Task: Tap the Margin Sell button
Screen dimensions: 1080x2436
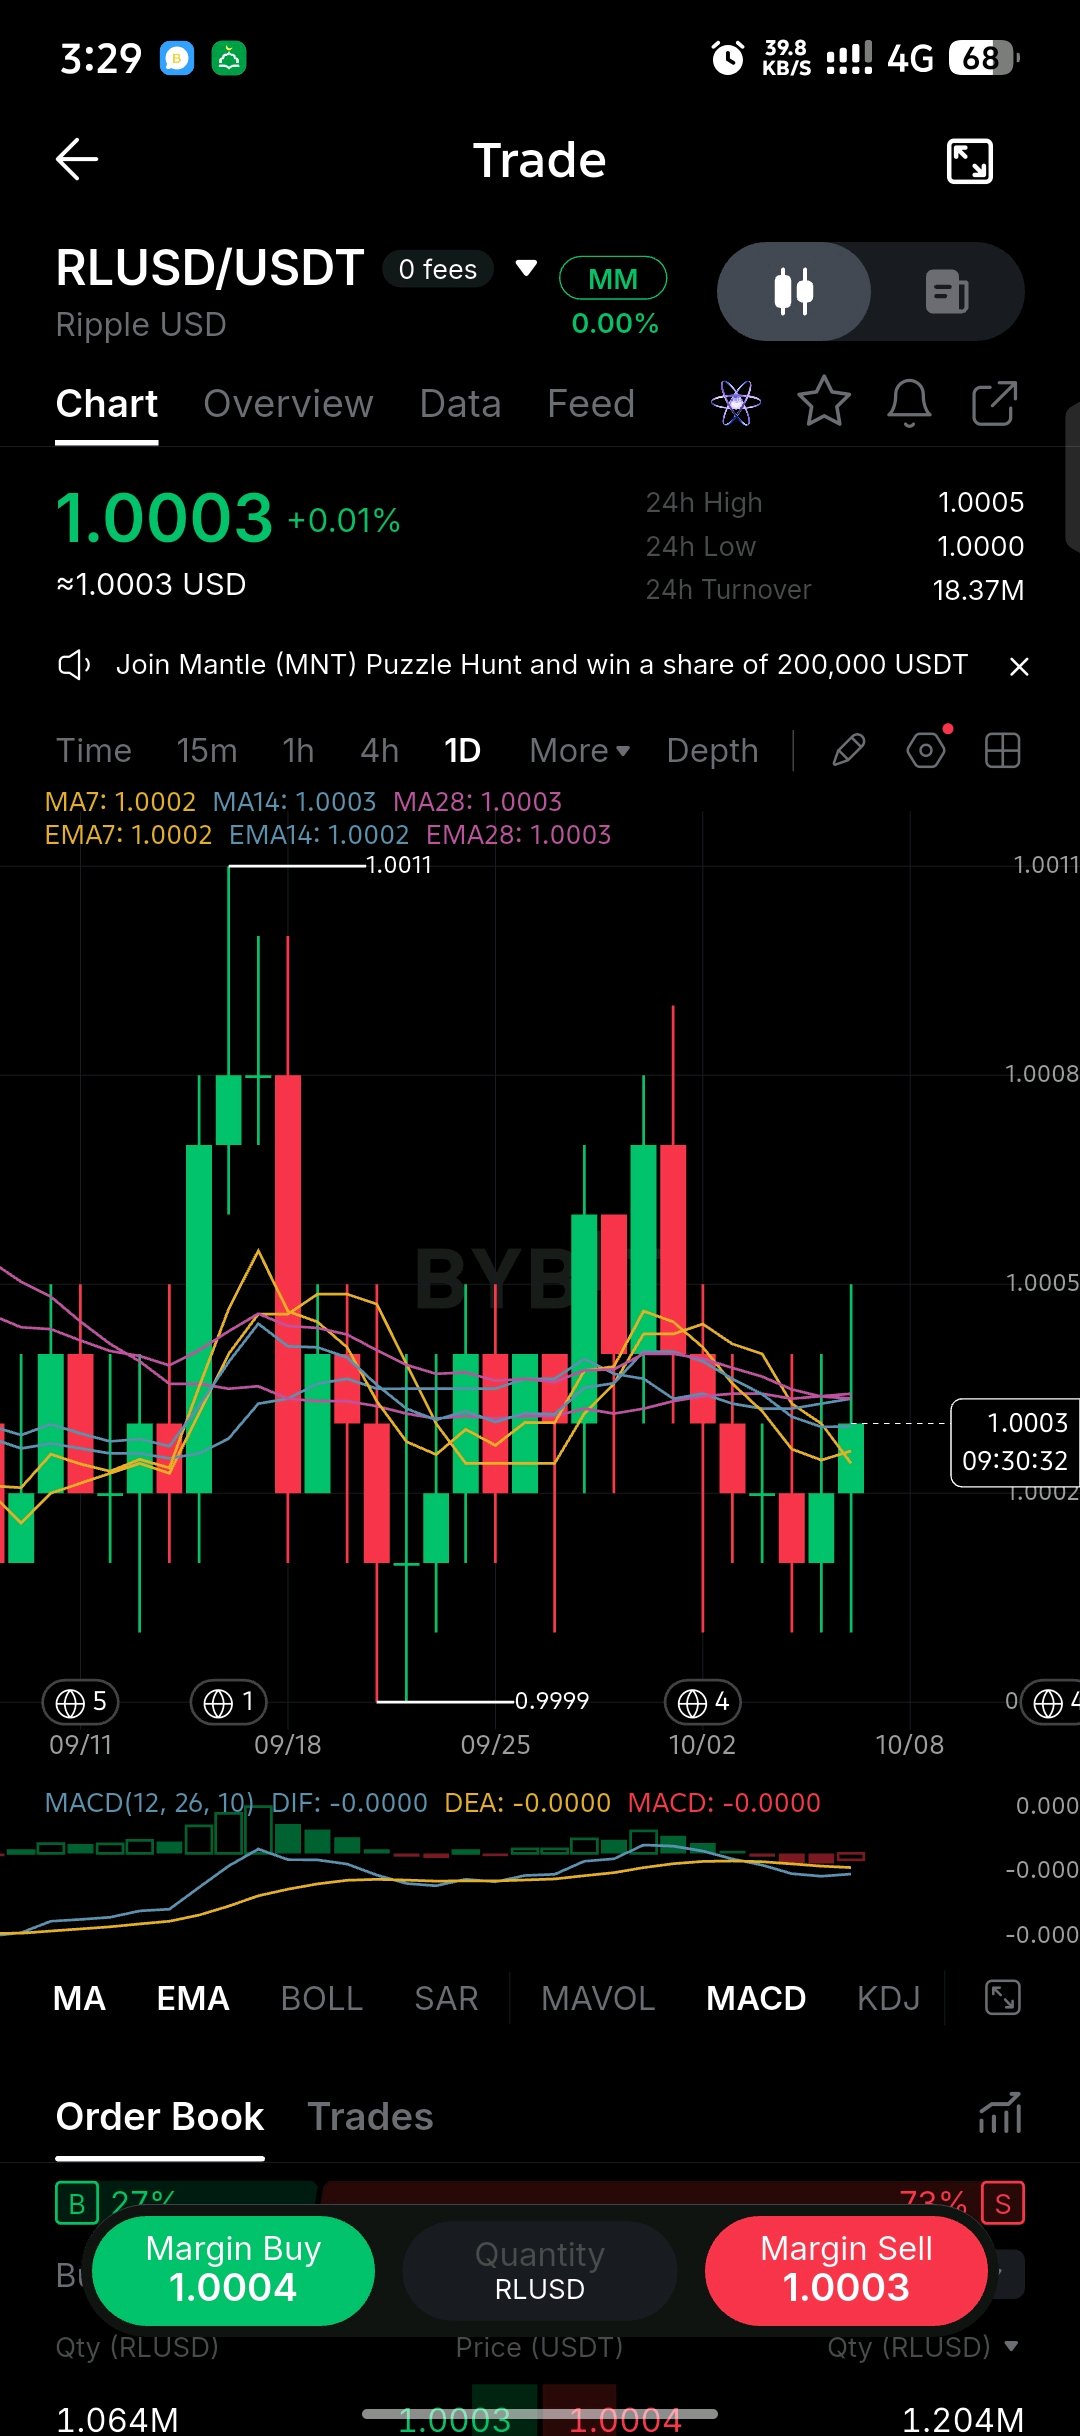Action: [x=846, y=2270]
